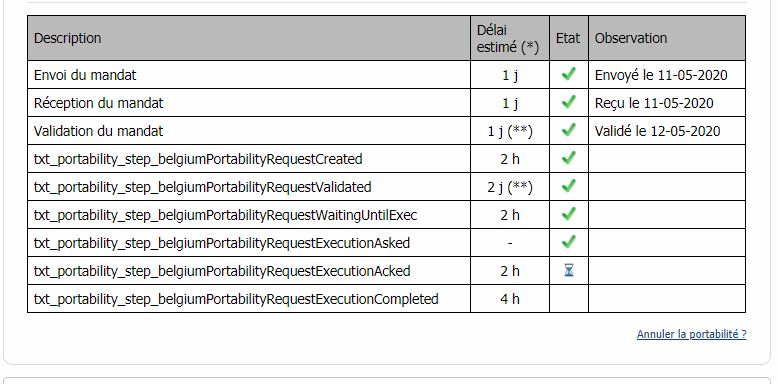Click the Envoi du mandat description
The image size is (778, 384).
pos(85,75)
